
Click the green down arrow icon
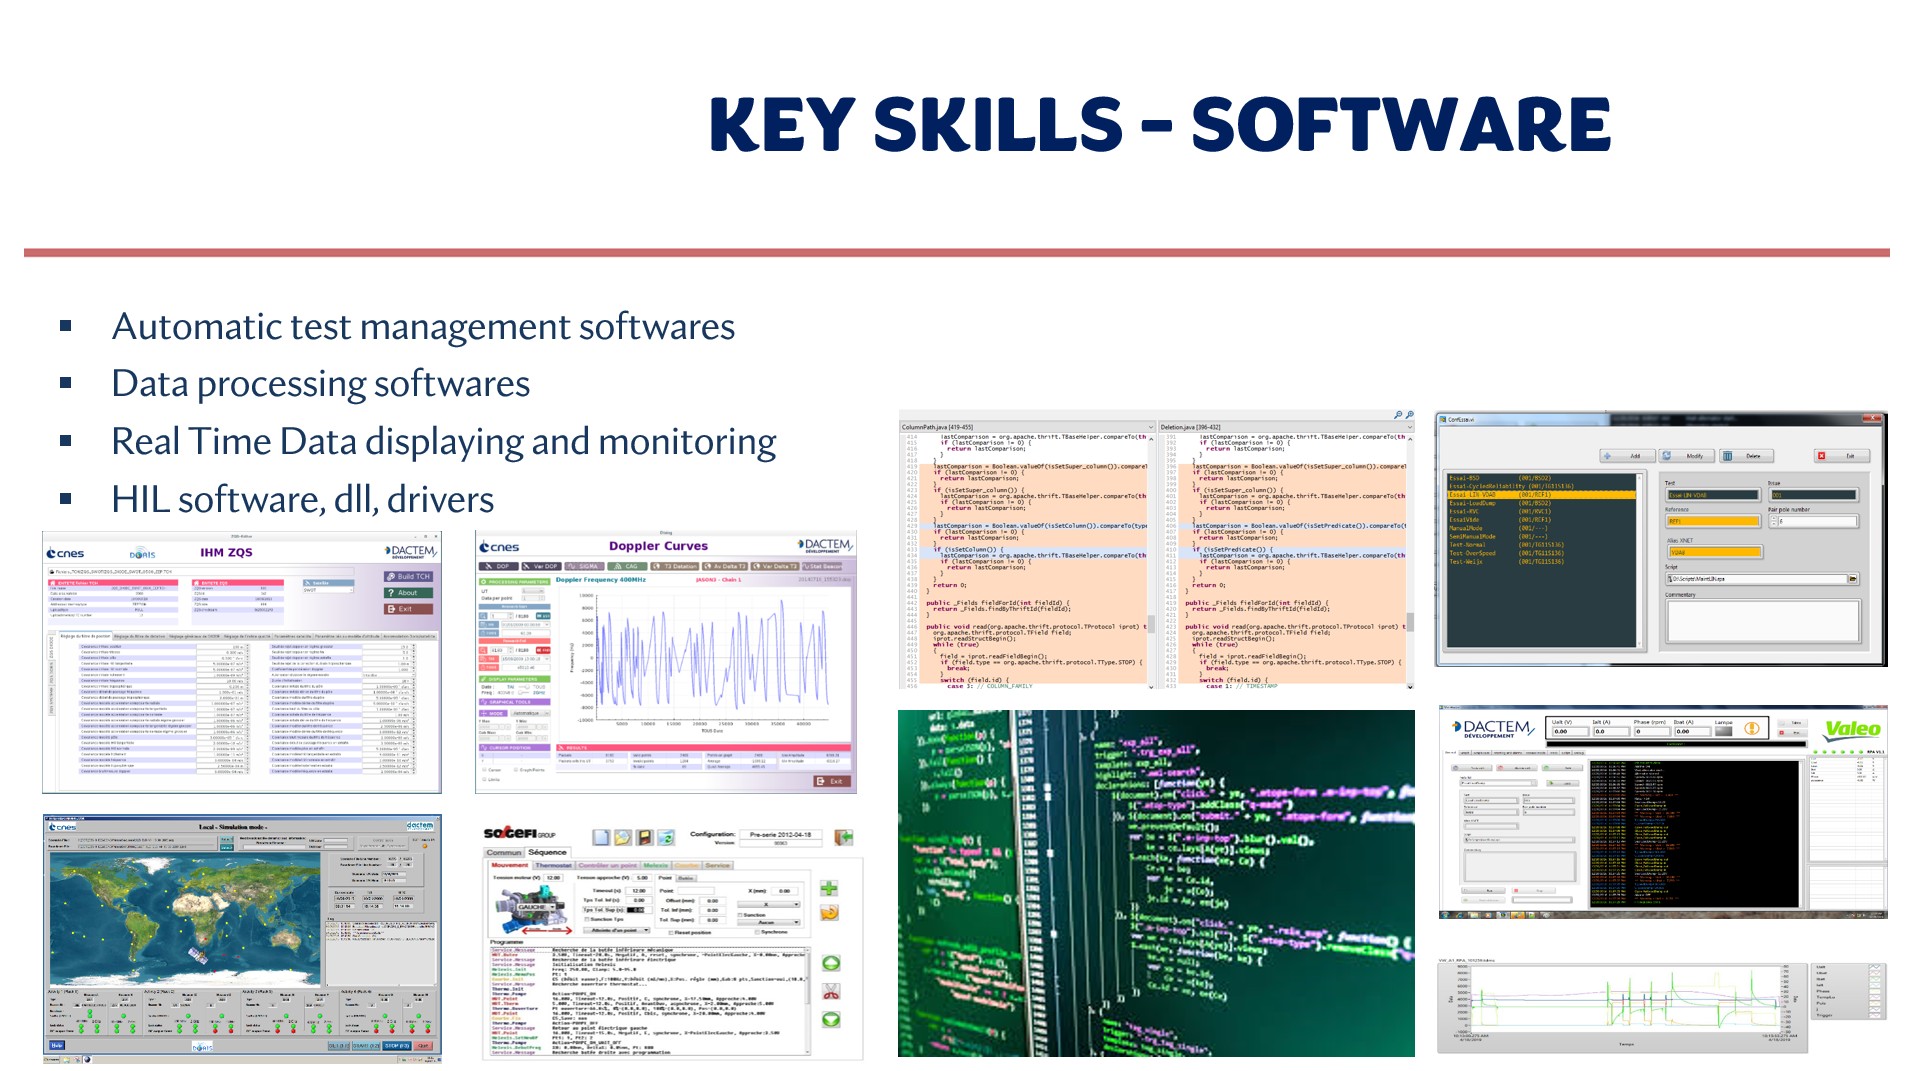[831, 1019]
